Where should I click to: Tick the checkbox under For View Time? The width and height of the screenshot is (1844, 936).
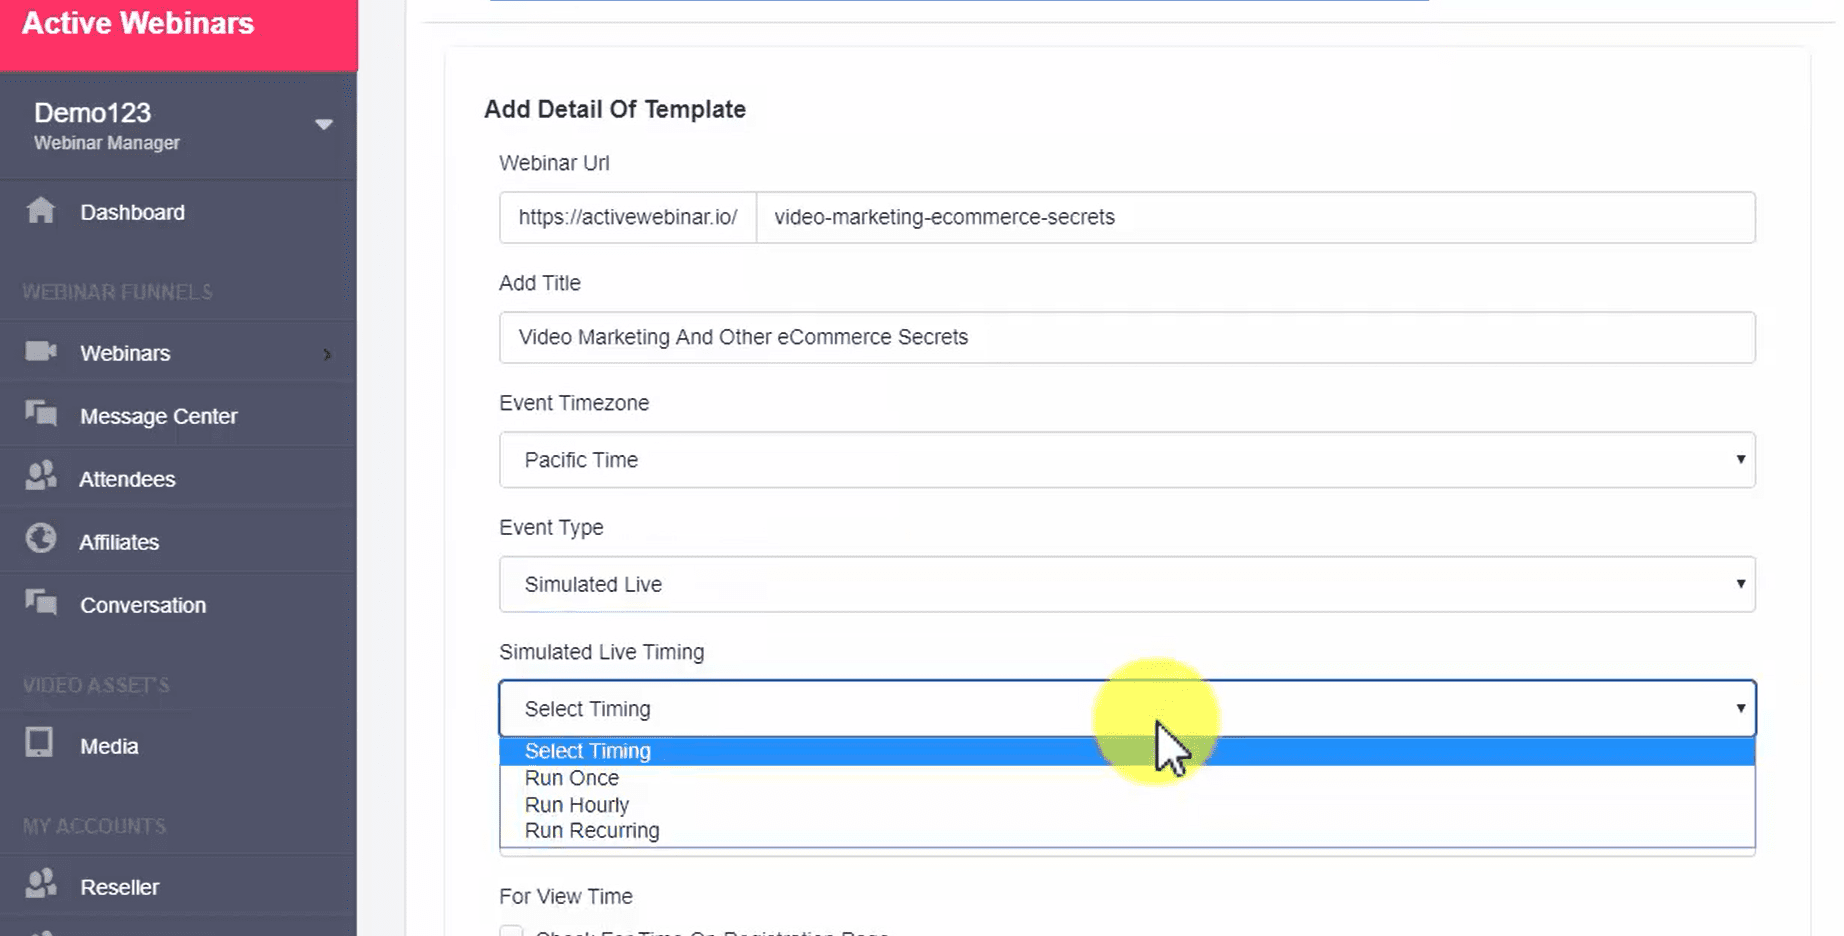(x=511, y=930)
